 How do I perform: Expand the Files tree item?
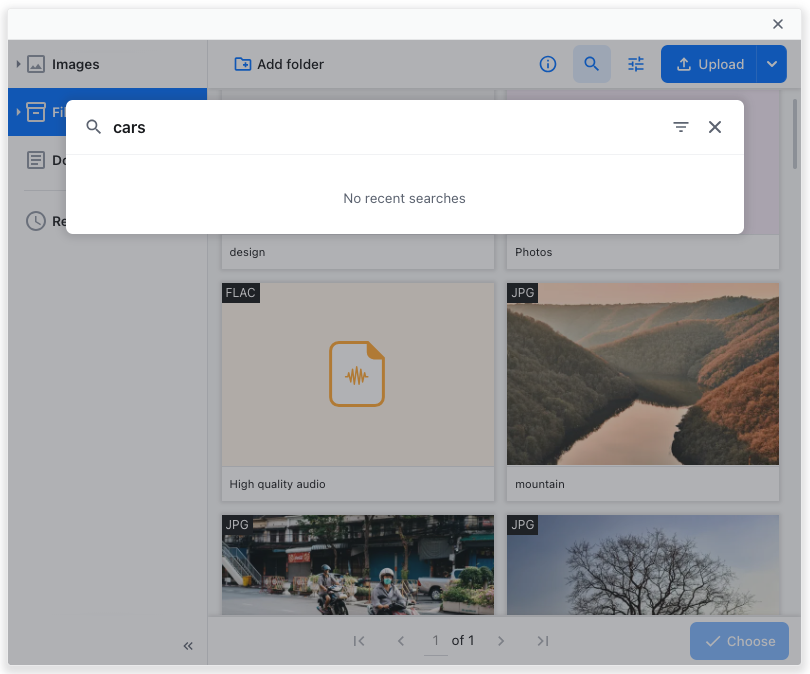(x=20, y=112)
